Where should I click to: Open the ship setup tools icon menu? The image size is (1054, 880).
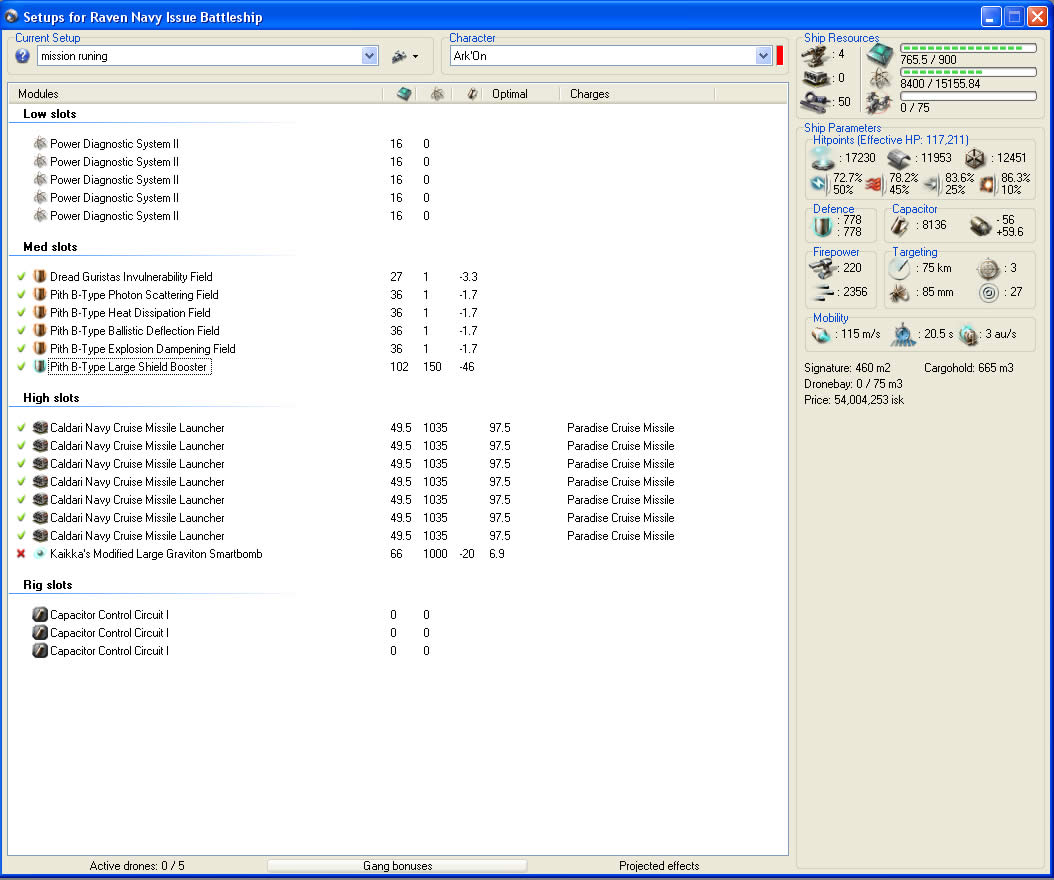(x=405, y=56)
